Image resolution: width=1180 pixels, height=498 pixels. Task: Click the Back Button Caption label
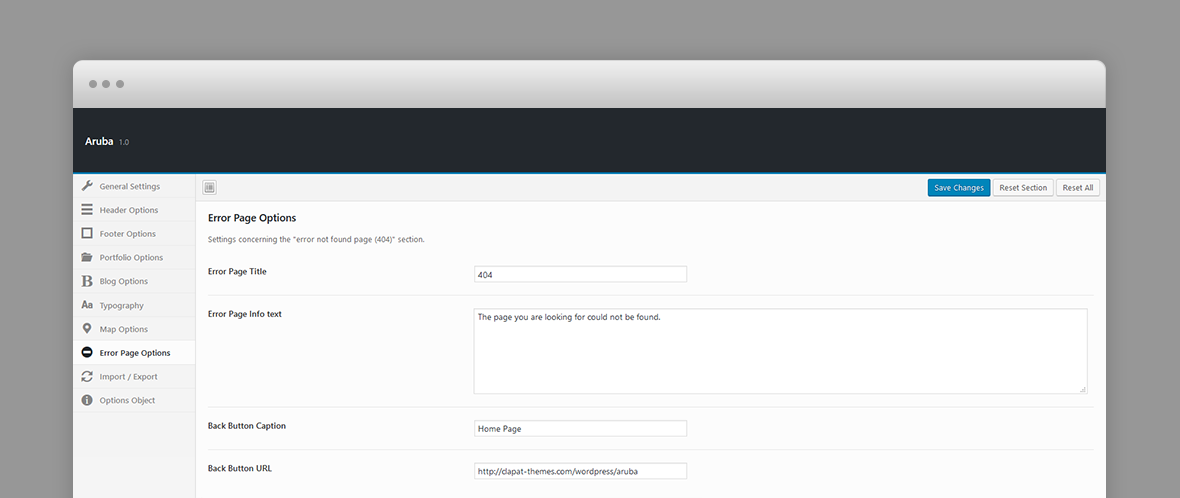247,426
